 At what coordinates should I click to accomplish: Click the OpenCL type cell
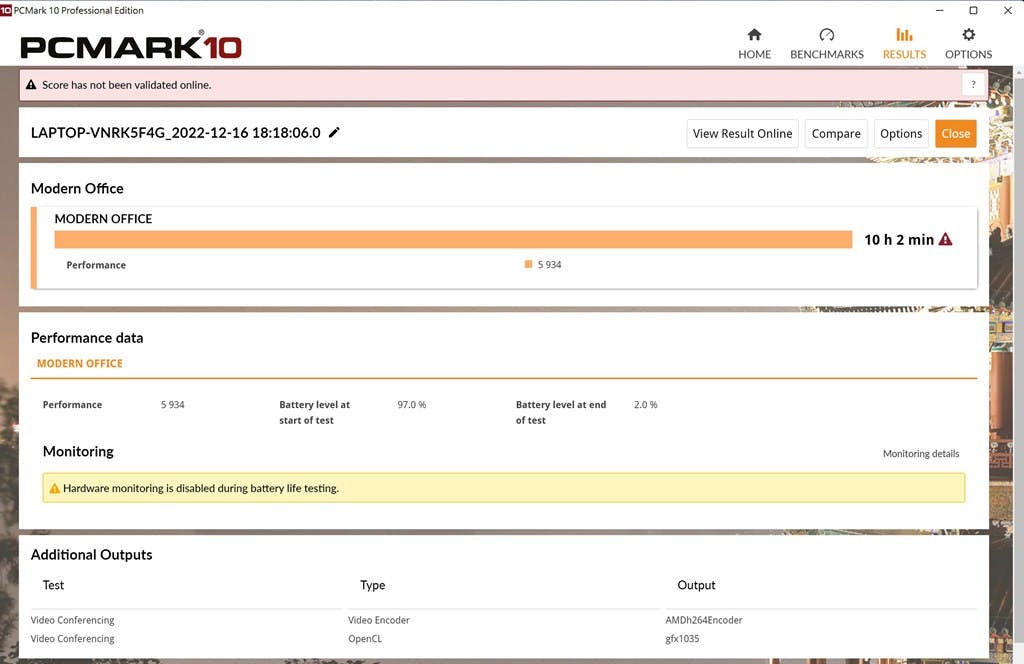[365, 639]
